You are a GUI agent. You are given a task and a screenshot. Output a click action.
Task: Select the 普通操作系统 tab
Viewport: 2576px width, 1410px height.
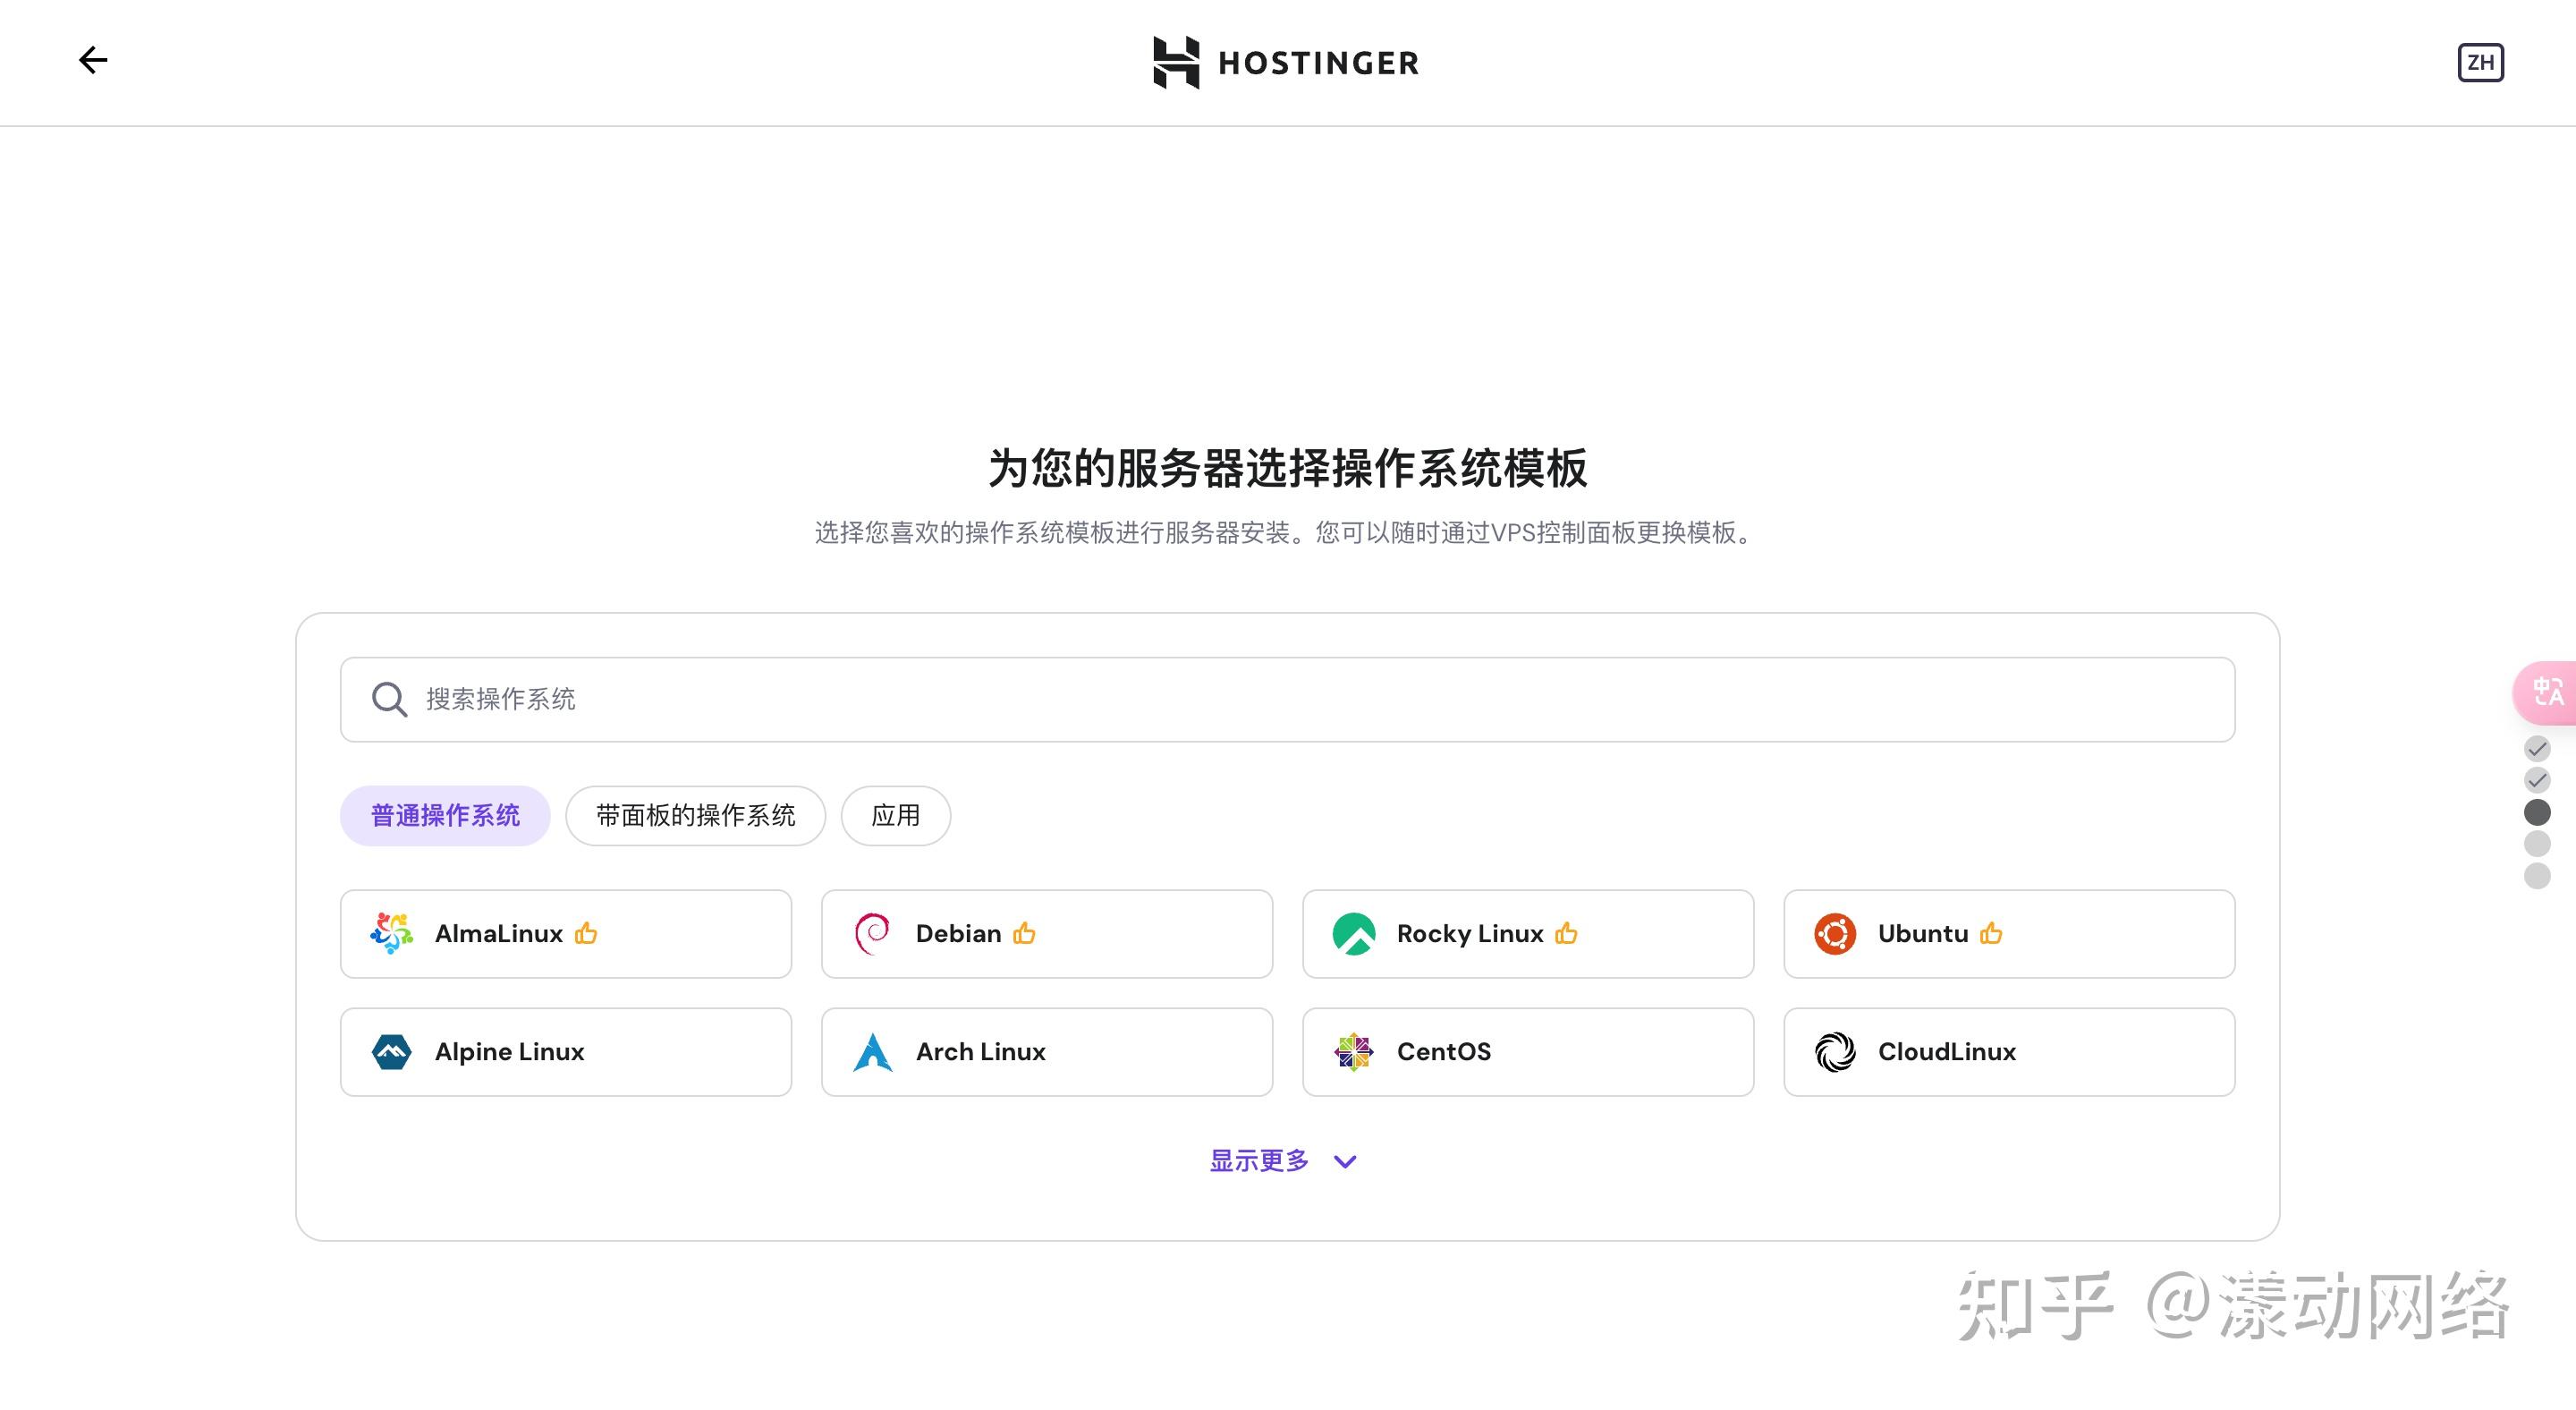[x=445, y=816]
